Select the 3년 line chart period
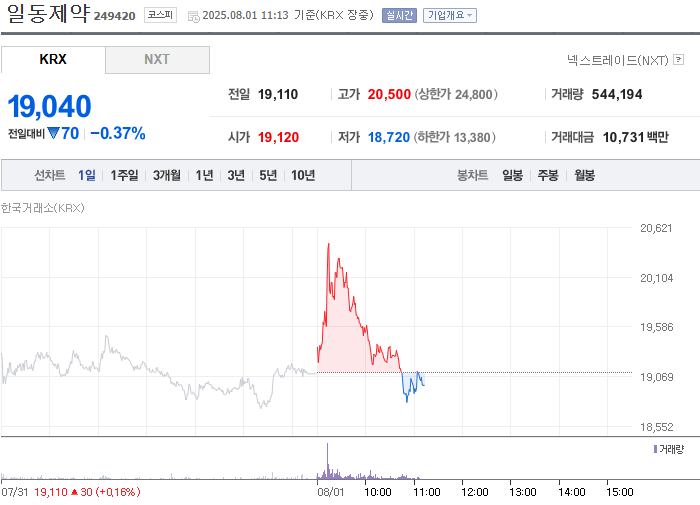Screen dimensions: 700x505 point(236,175)
